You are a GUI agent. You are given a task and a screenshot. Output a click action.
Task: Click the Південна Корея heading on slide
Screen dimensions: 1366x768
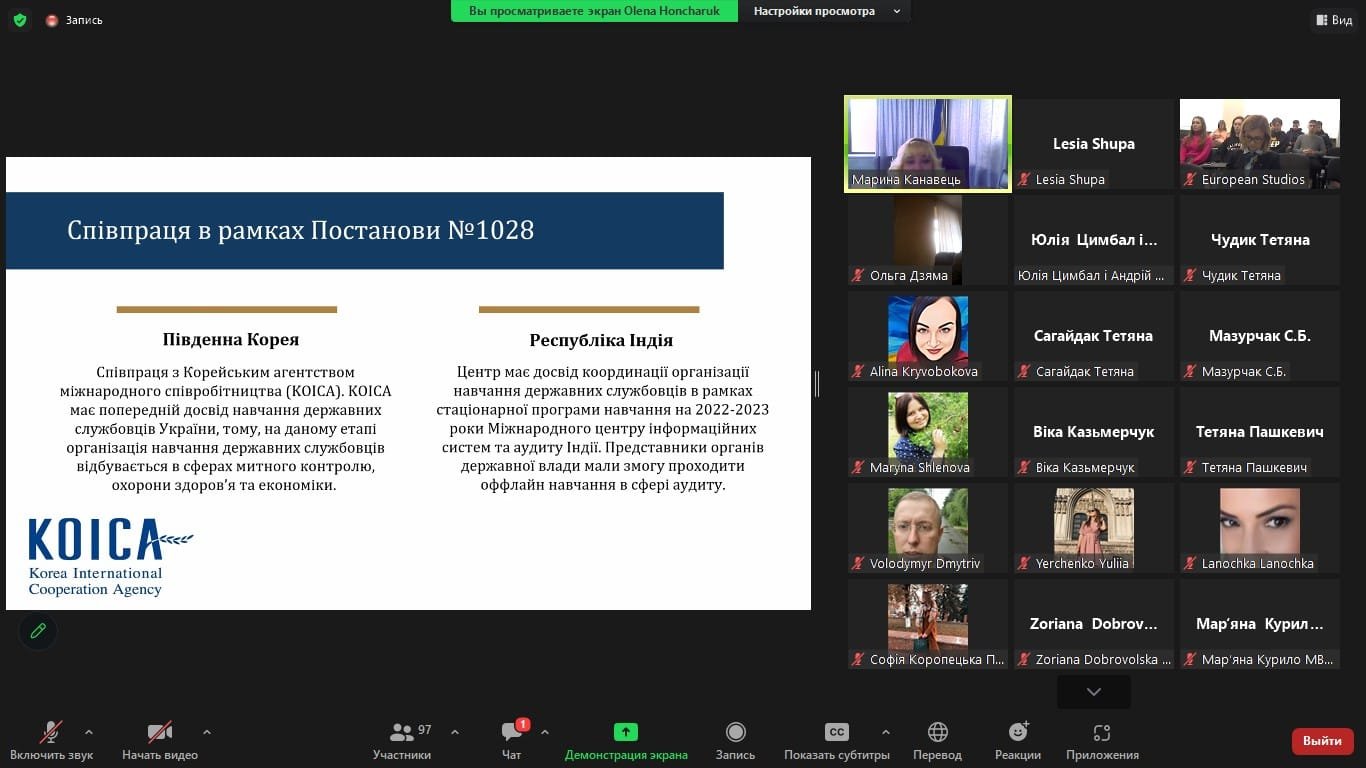[231, 340]
